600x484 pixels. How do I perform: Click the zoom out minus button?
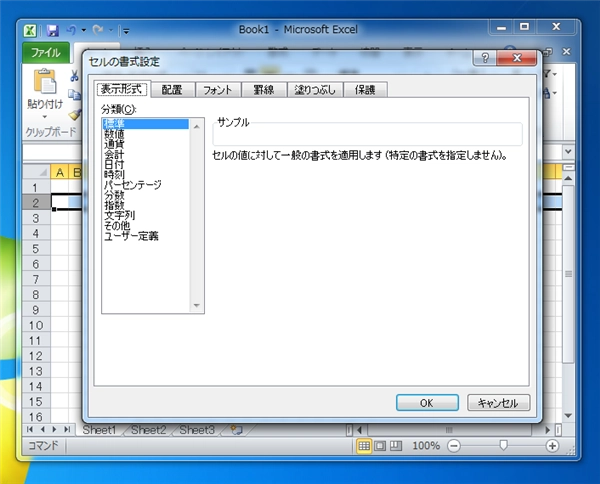(454, 446)
